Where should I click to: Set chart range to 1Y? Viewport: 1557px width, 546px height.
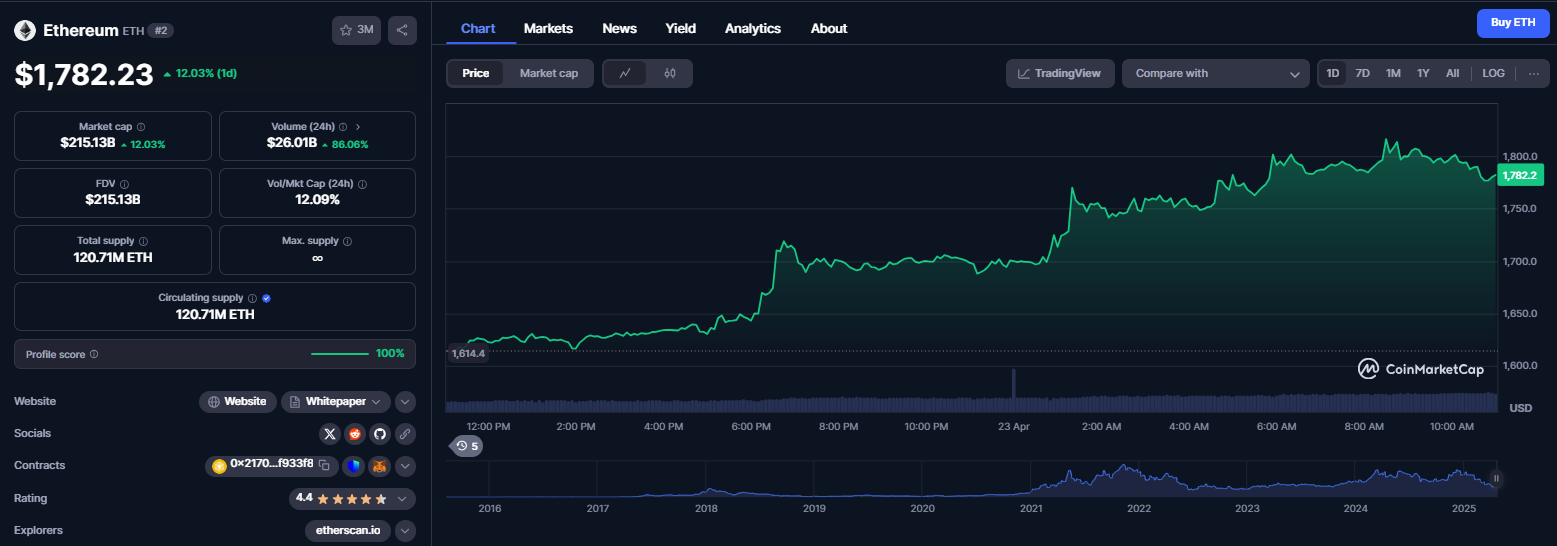[x=1423, y=73]
